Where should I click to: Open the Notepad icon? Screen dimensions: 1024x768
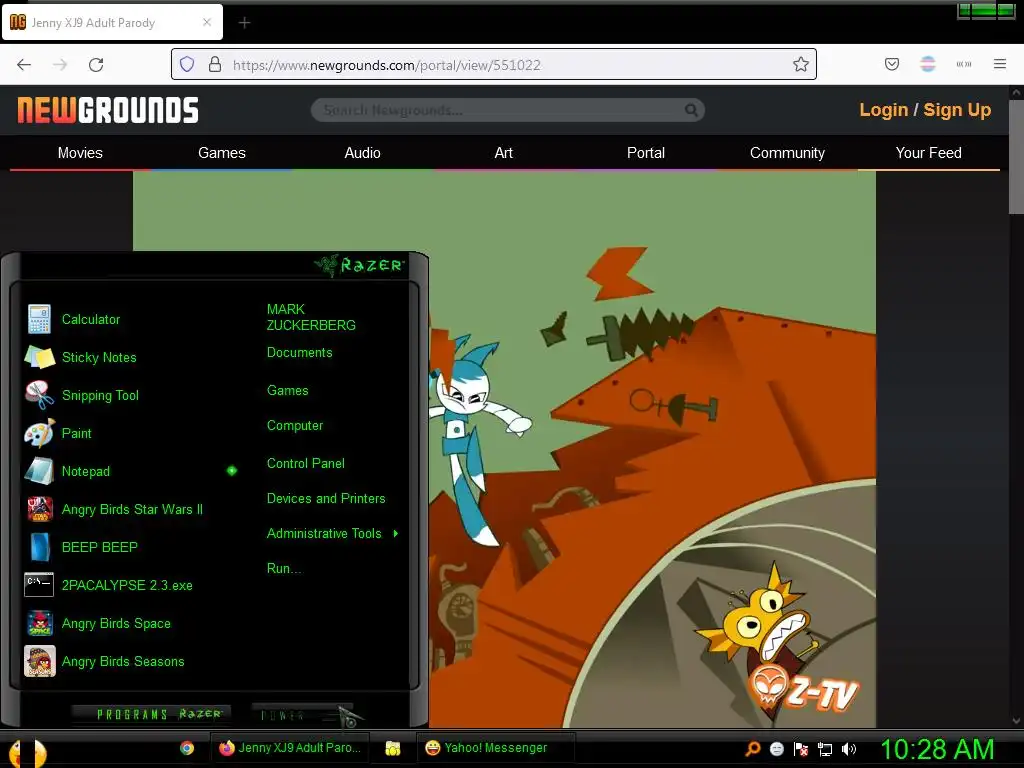pos(39,471)
